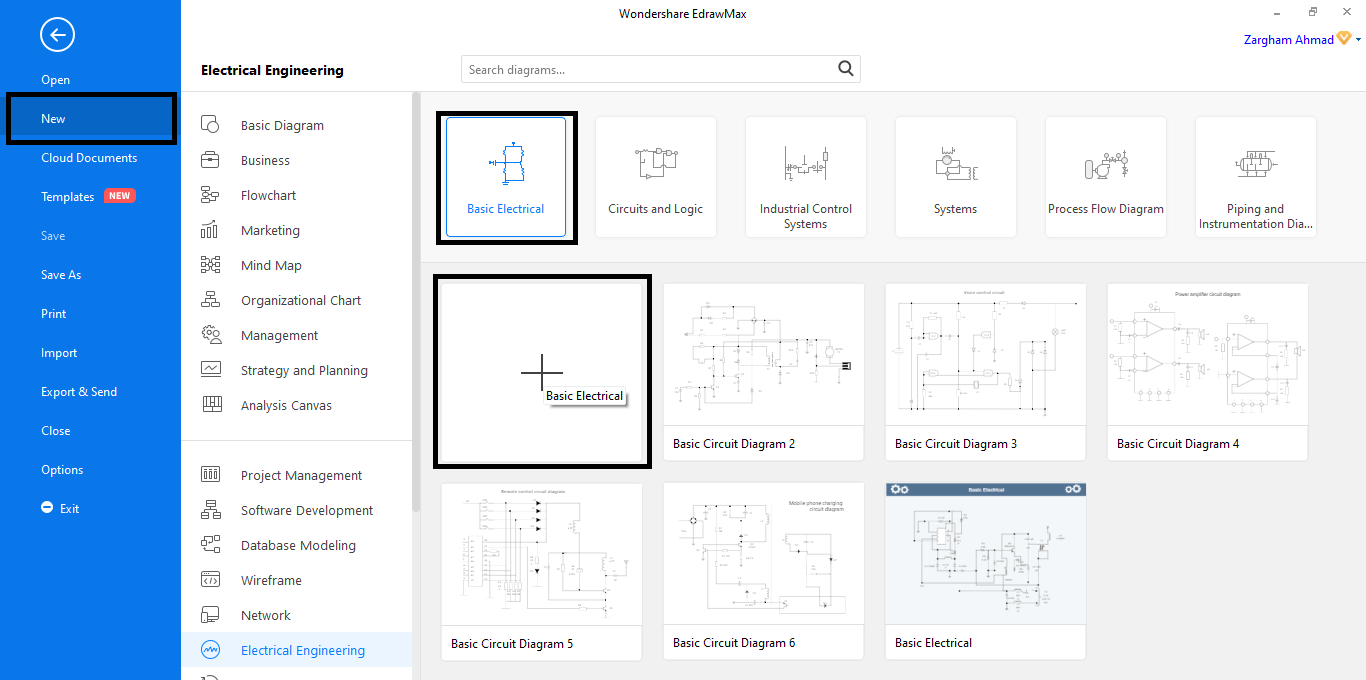Viewport: 1366px width, 680px height.
Task: Click the Flowchart category icon
Action: click(x=210, y=195)
